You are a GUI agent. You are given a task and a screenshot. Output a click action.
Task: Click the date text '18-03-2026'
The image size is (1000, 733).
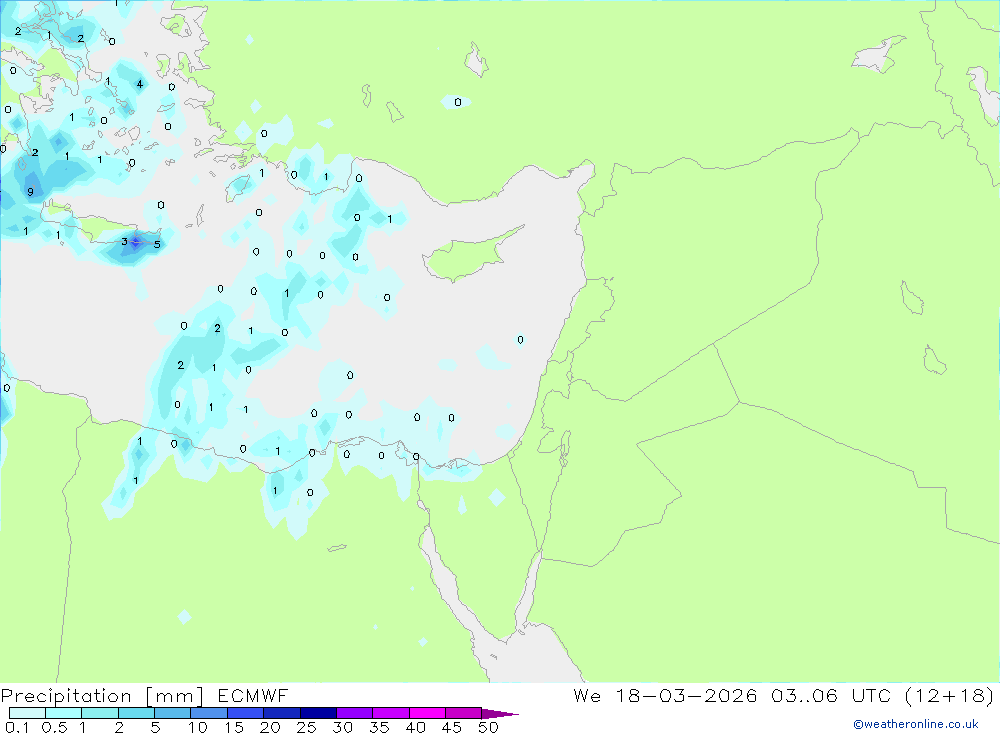click(686, 695)
